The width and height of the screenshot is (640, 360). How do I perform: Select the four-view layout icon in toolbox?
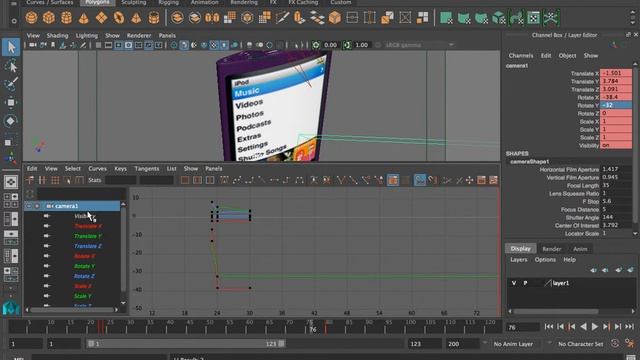point(11,200)
